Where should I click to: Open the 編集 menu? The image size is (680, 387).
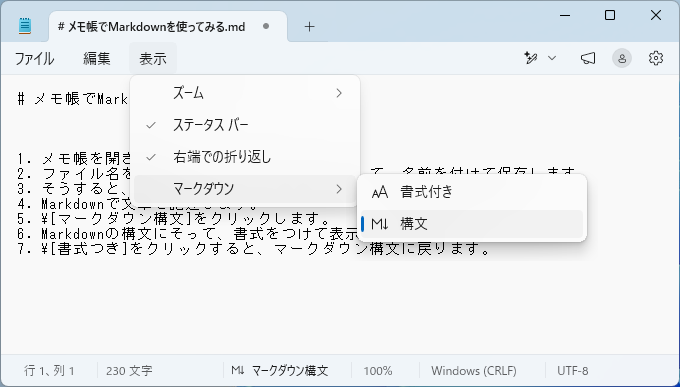point(97,59)
